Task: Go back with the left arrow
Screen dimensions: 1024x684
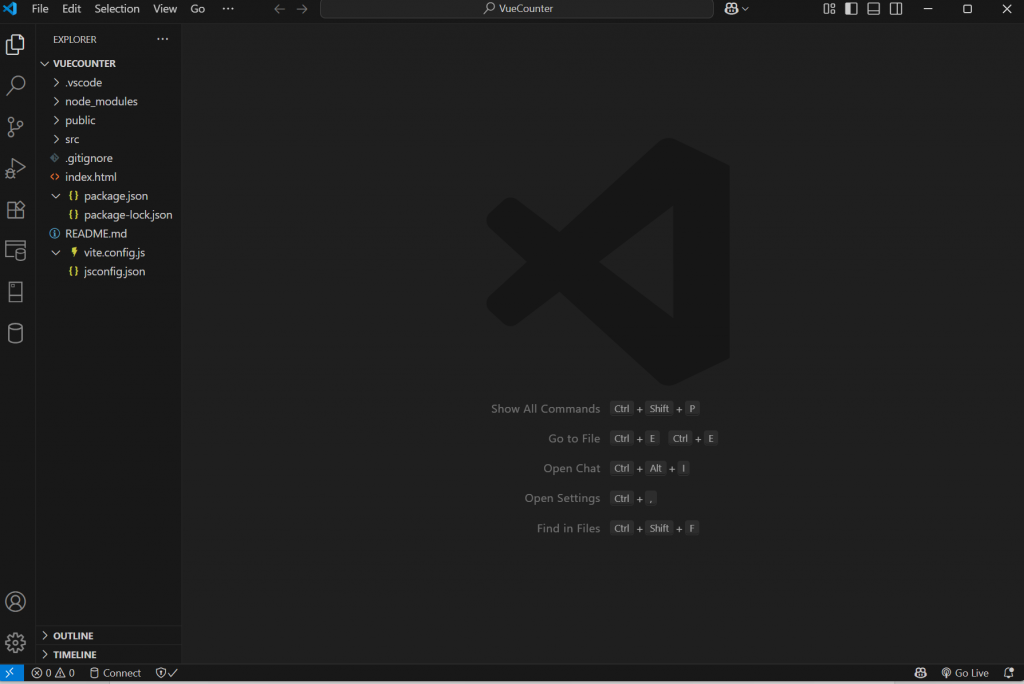Action: (x=280, y=8)
